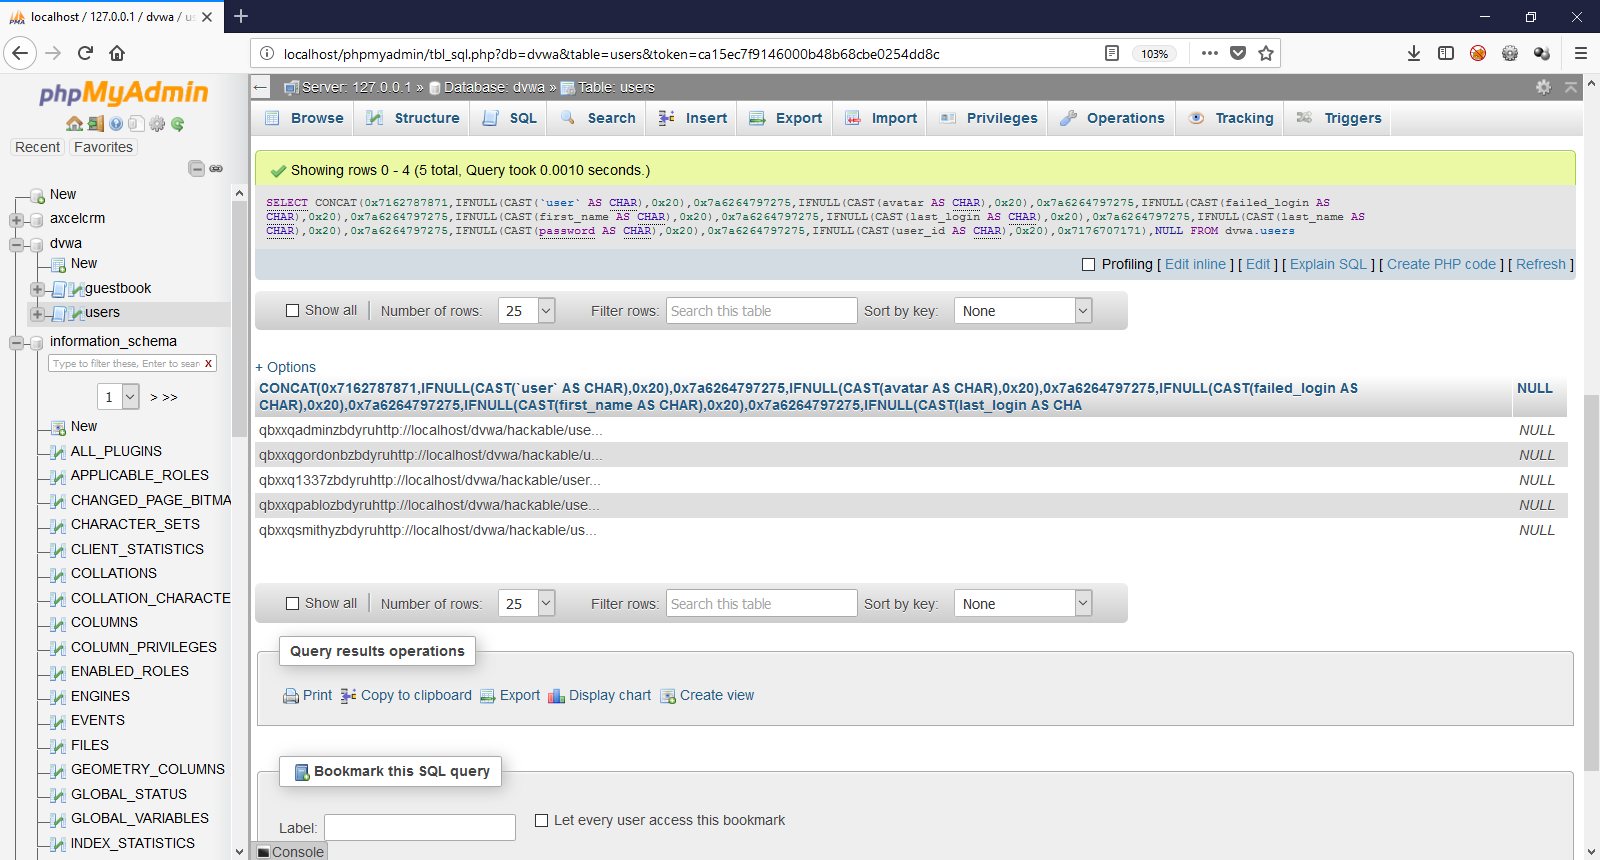This screenshot has height=860, width=1600.
Task: Open the SQL documentation pages icon
Action: tap(137, 124)
